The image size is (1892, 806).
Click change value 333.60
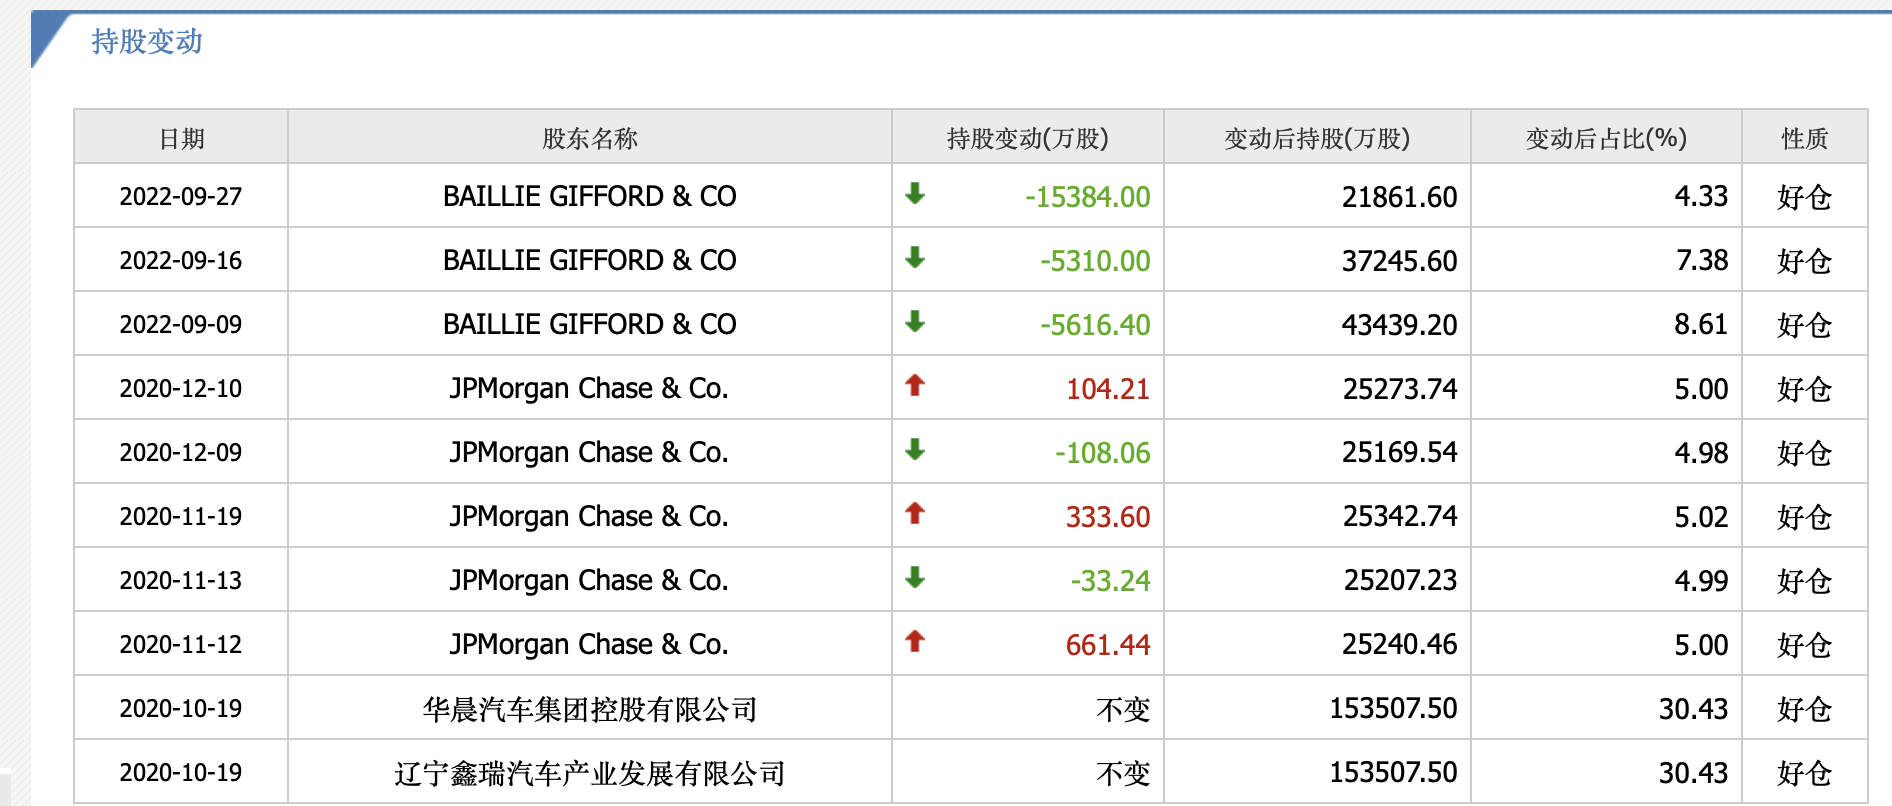pyautogui.click(x=1108, y=517)
